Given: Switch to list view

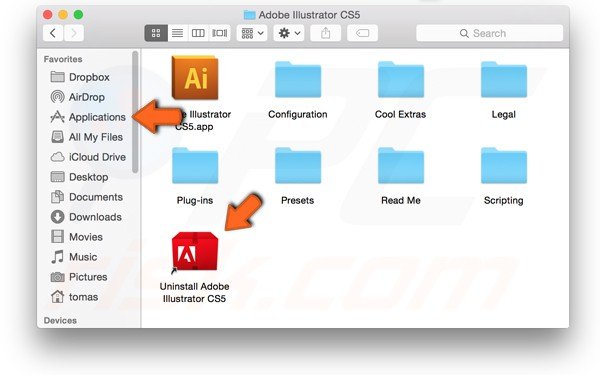Looking at the screenshot, I should pos(178,33).
